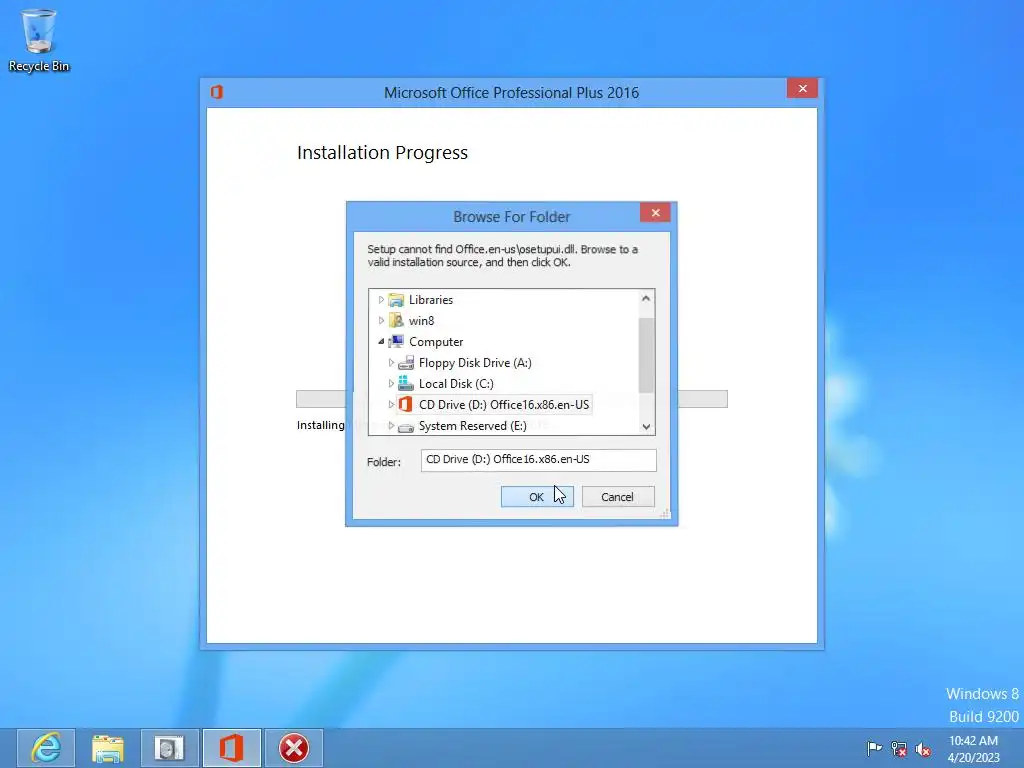Click the System Reserved (E:) drive icon

[406, 426]
